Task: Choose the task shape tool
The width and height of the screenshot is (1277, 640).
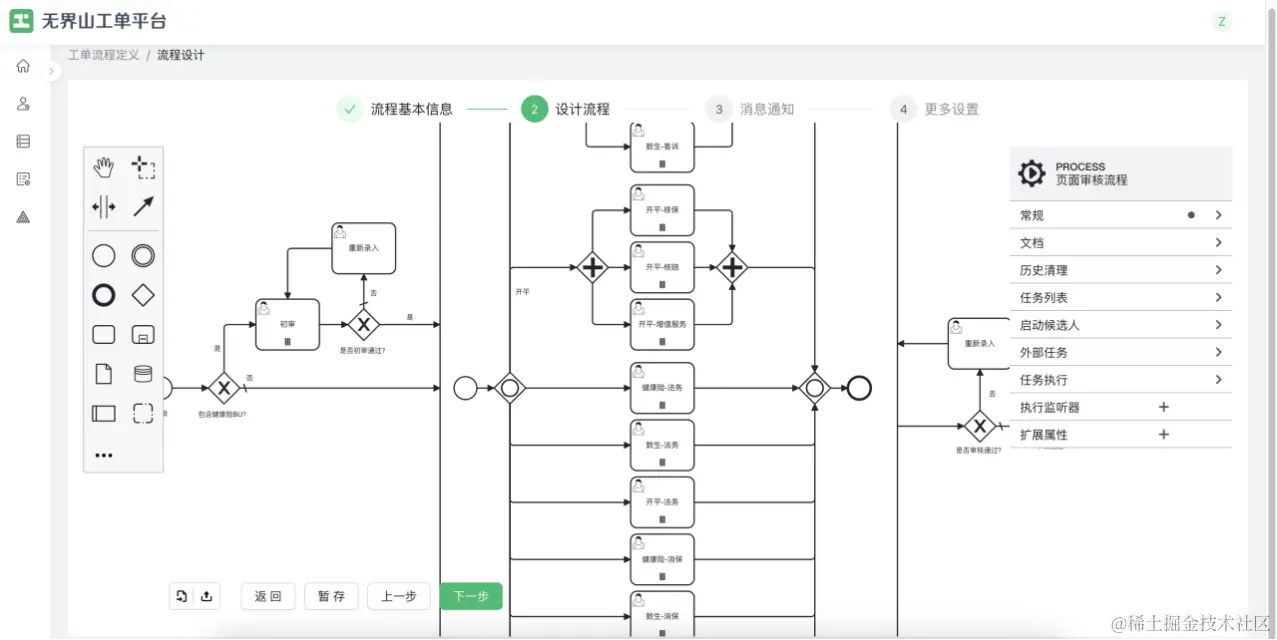Action: 103,334
